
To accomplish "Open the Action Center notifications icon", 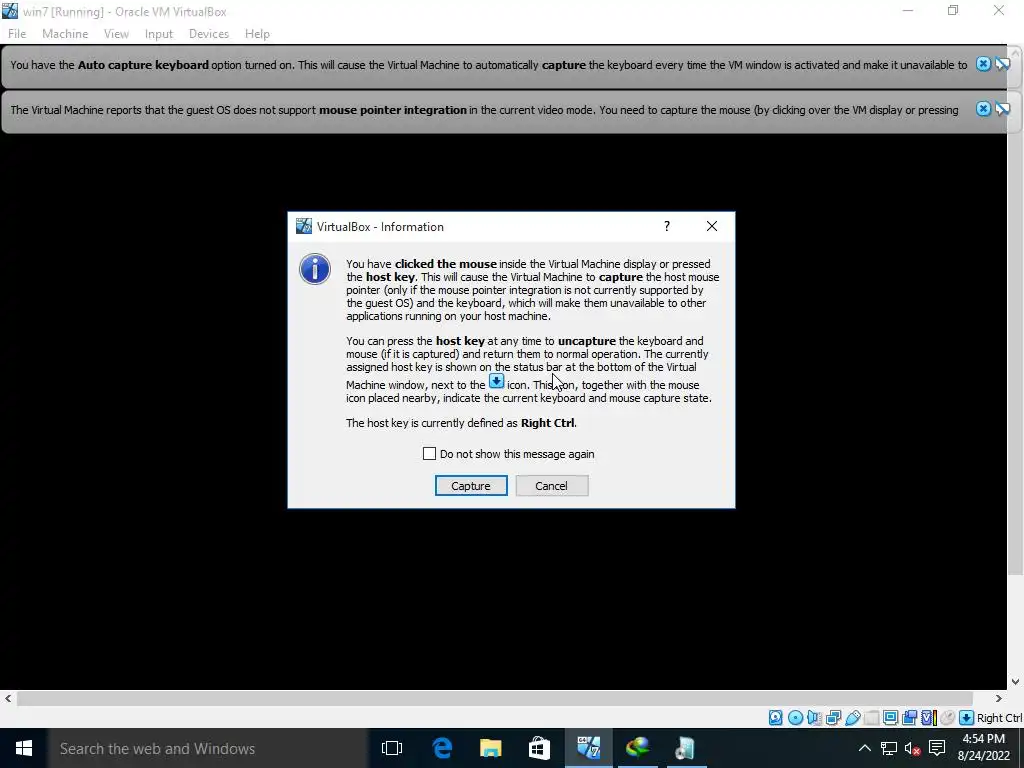I will pyautogui.click(x=937, y=748).
